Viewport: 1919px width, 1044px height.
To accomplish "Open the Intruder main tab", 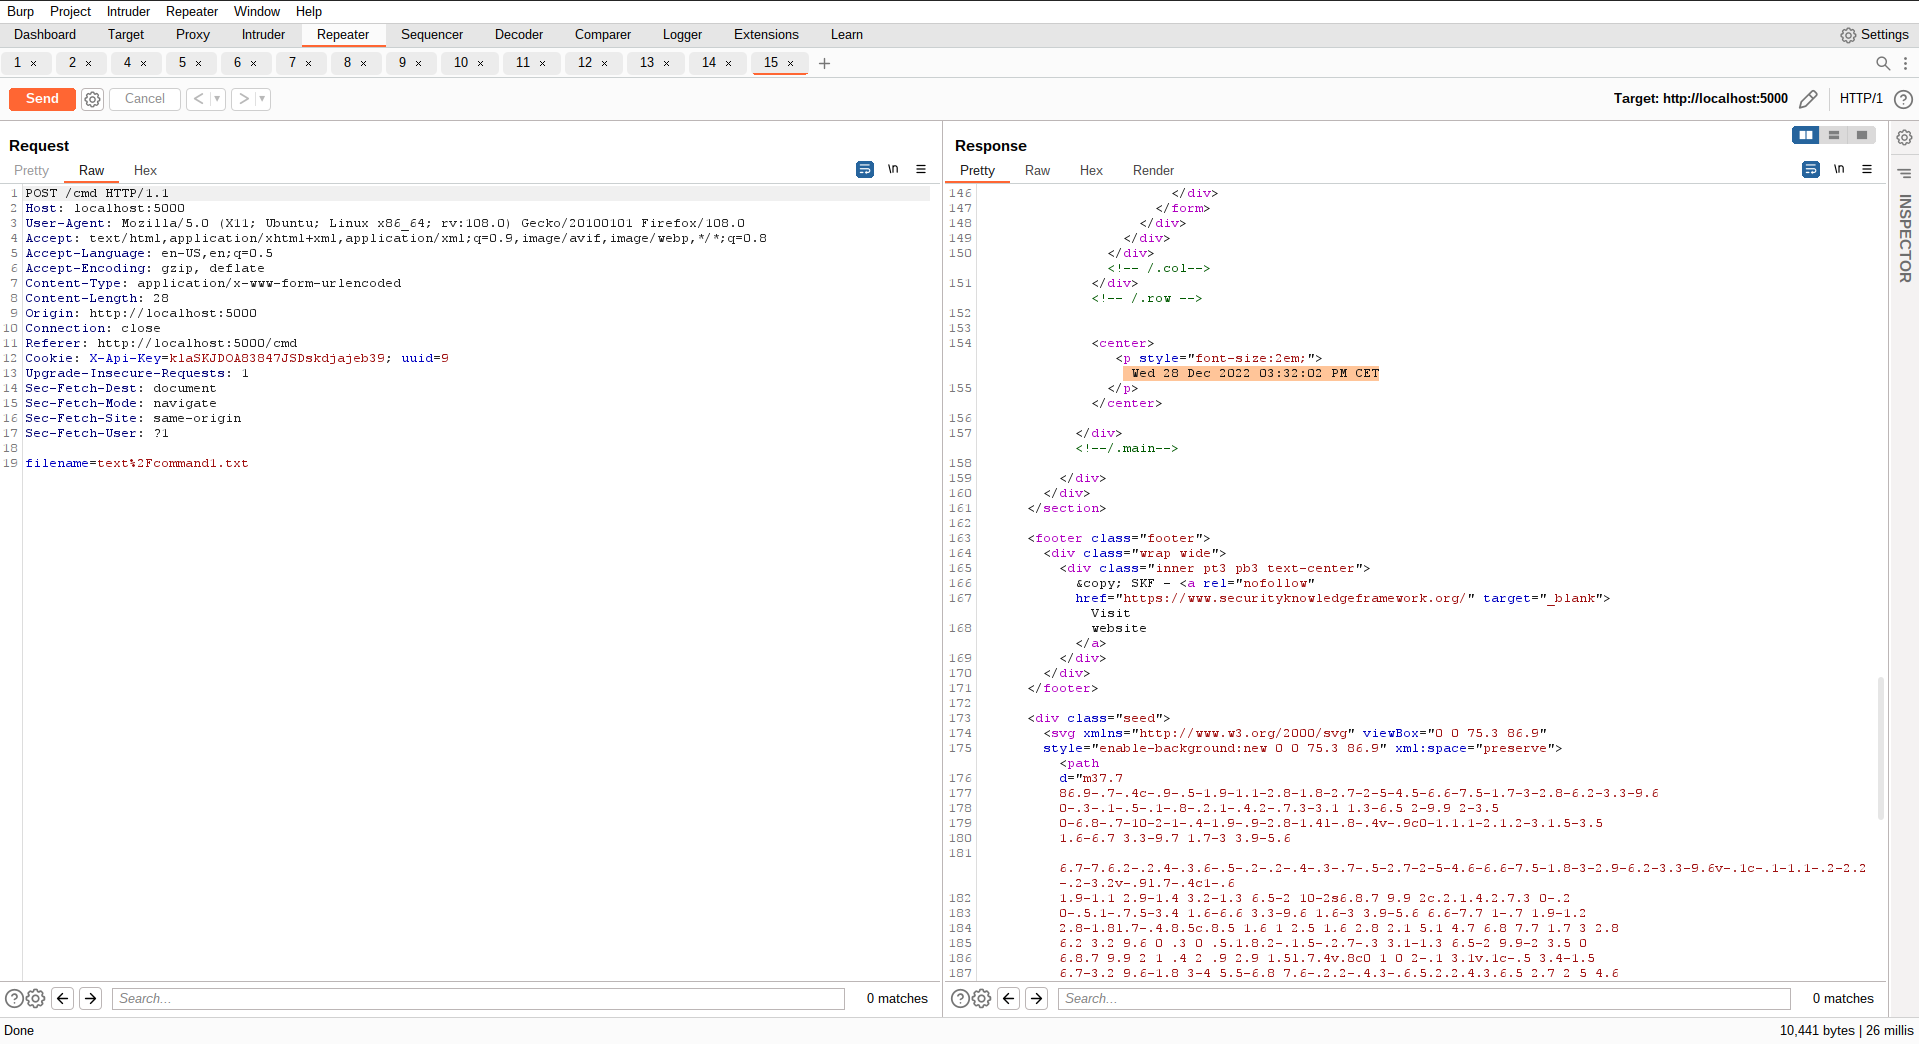I will (263, 35).
